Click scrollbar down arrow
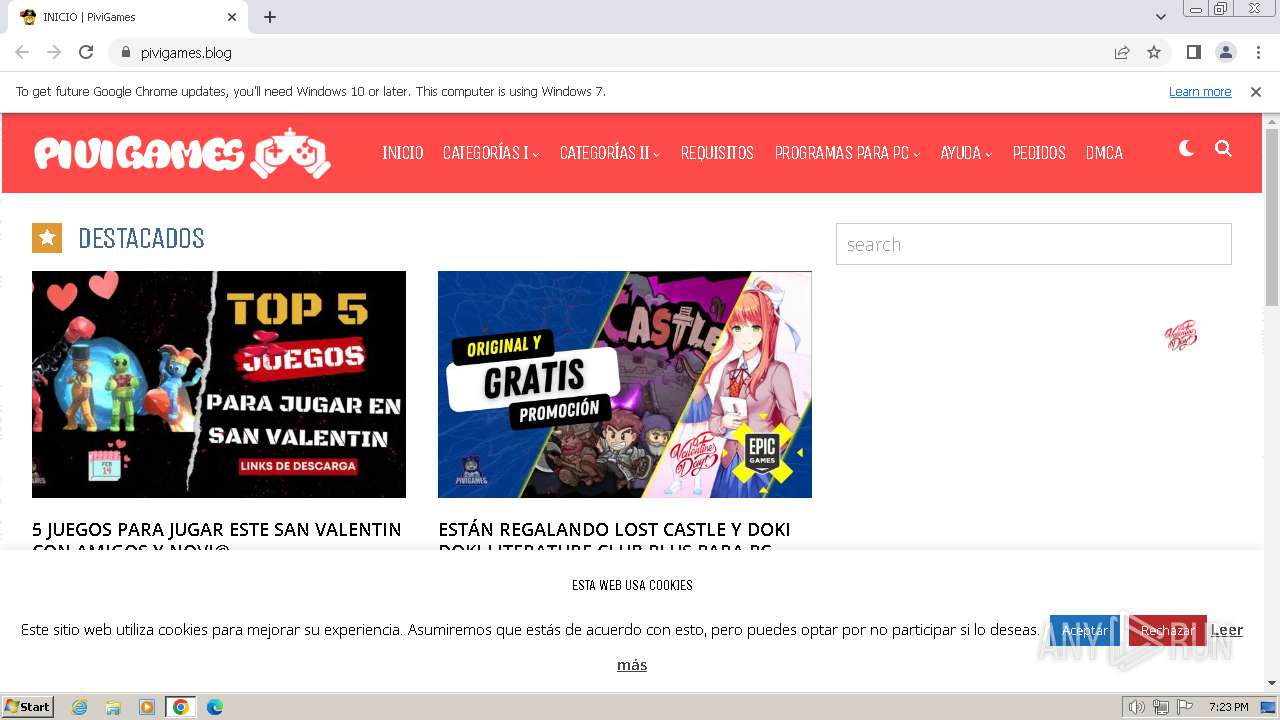Screen dimensions: 1280x720 (1272, 683)
